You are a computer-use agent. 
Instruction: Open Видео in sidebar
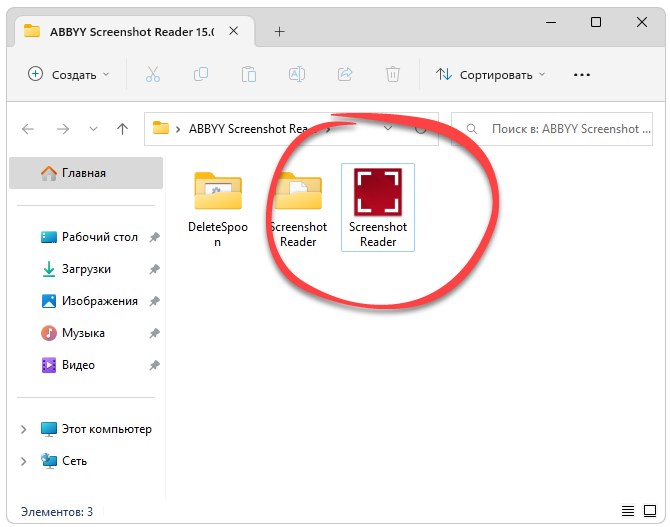point(78,365)
